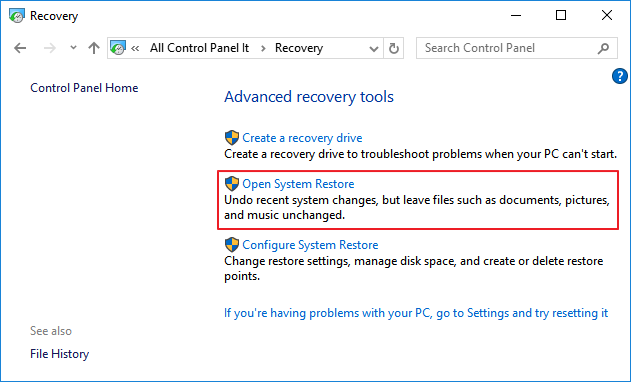Screen dimensions: 631x382
Task: Open System Restore link
Action: 298,184
